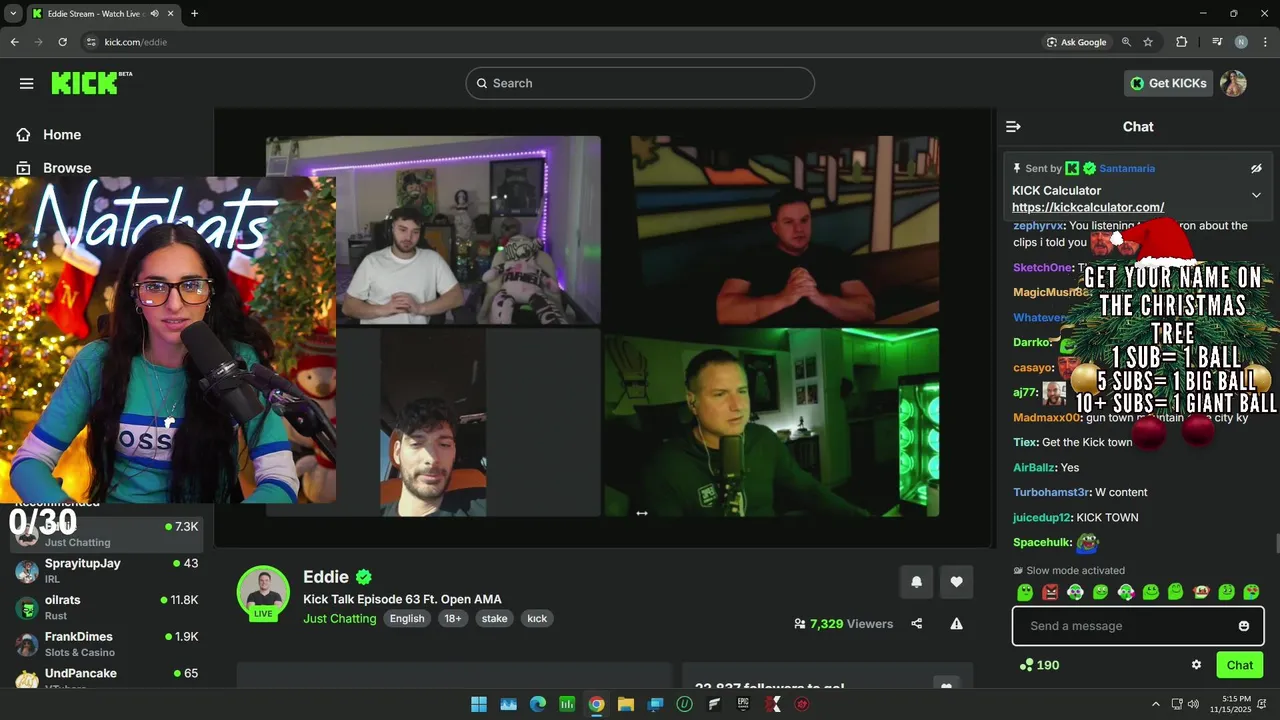Open the tab search dropdown
Viewport: 1280px width, 720px height.
(13, 13)
